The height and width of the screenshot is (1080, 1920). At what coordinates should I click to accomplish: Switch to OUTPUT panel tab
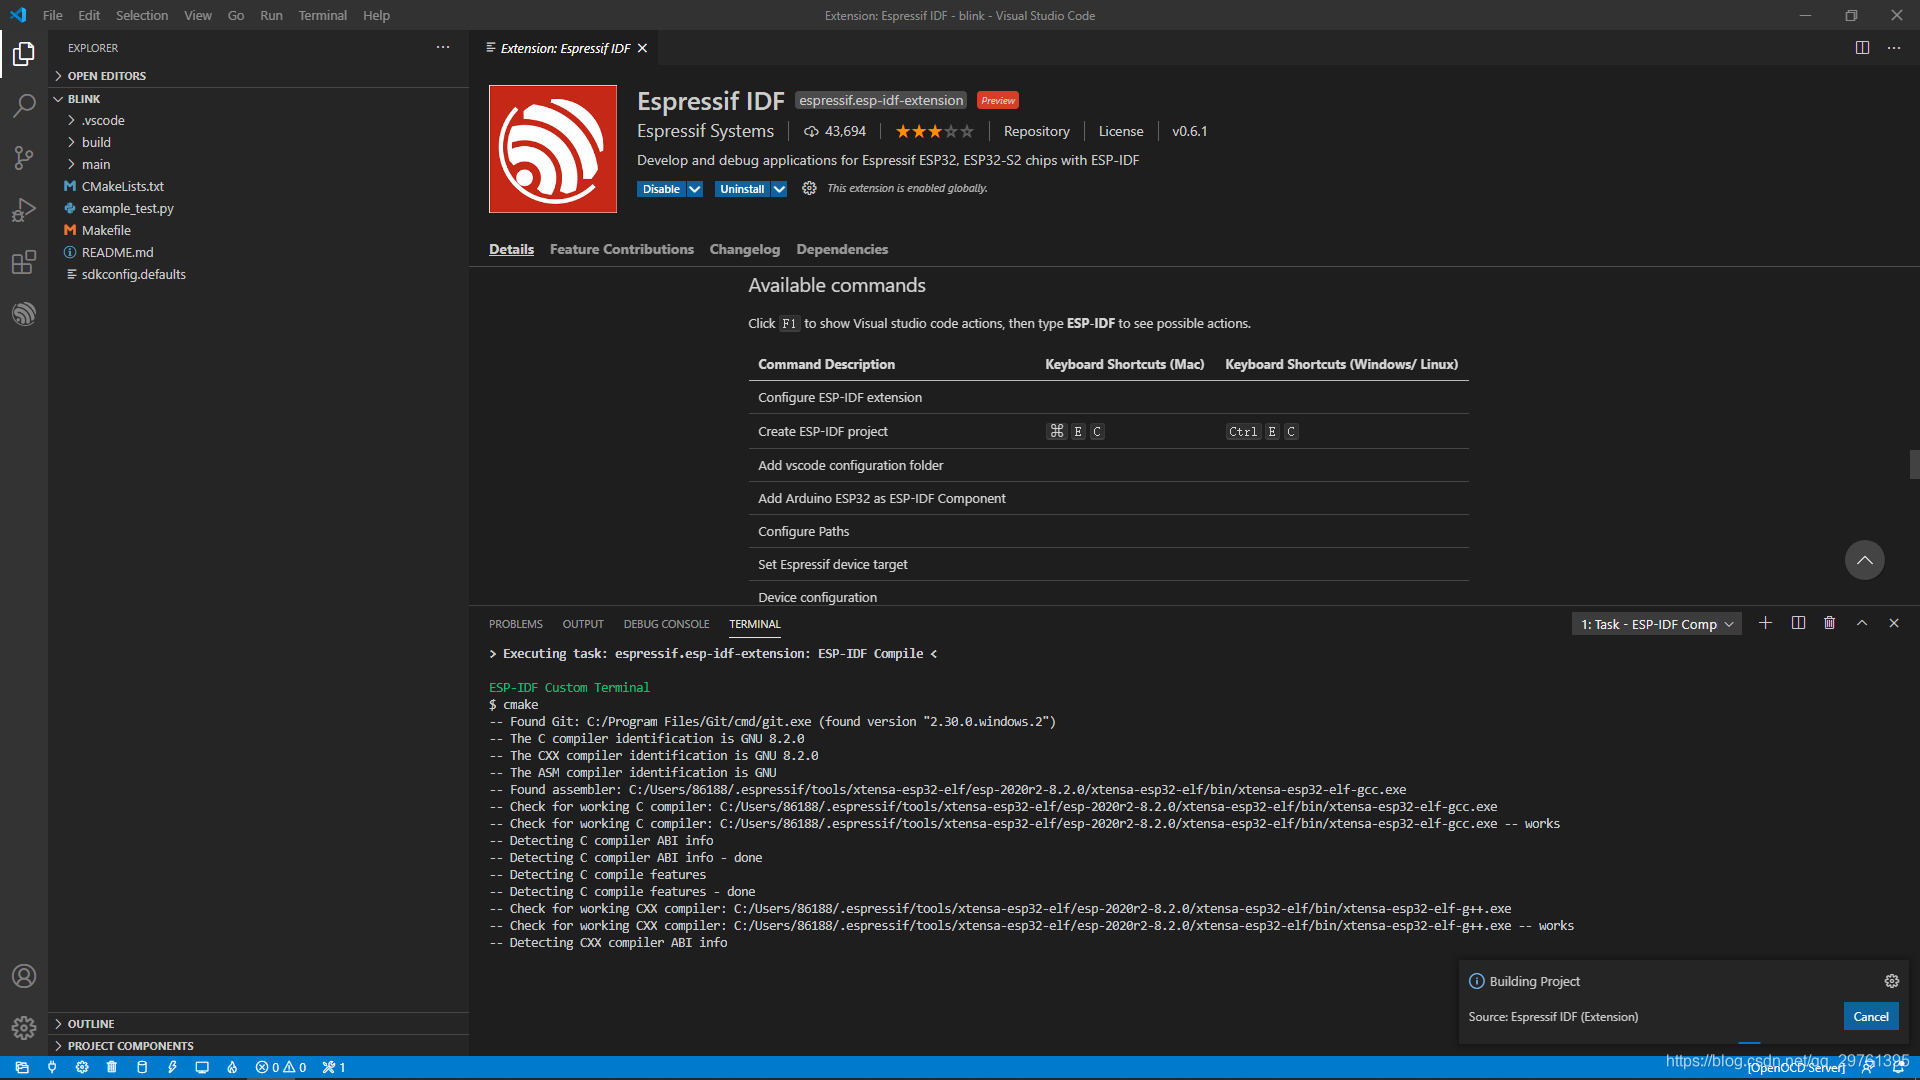(x=583, y=624)
